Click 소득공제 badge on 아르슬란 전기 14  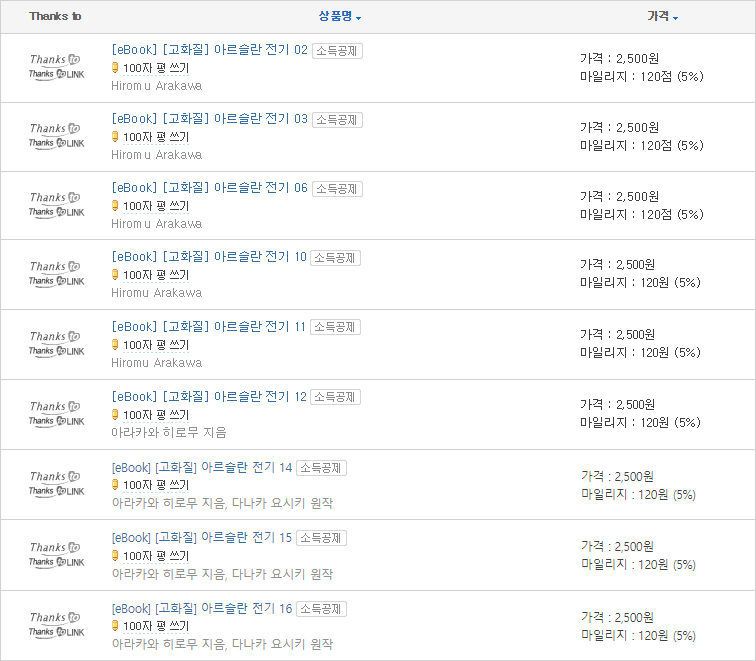pos(321,468)
